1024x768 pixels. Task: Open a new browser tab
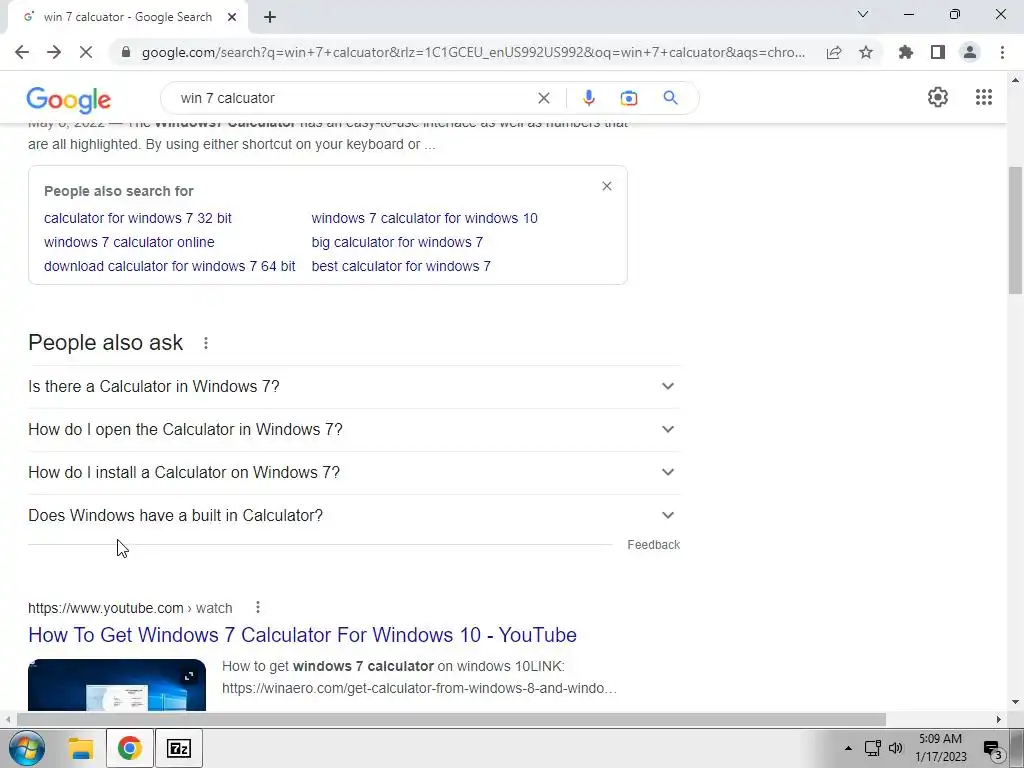[x=270, y=18]
